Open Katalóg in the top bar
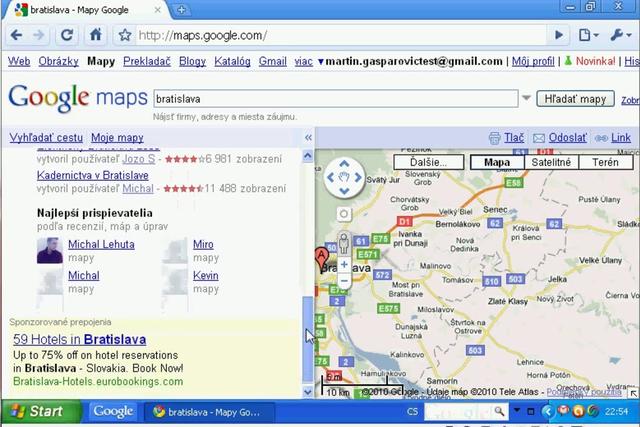Viewport: 640px width, 427px height. click(232, 61)
